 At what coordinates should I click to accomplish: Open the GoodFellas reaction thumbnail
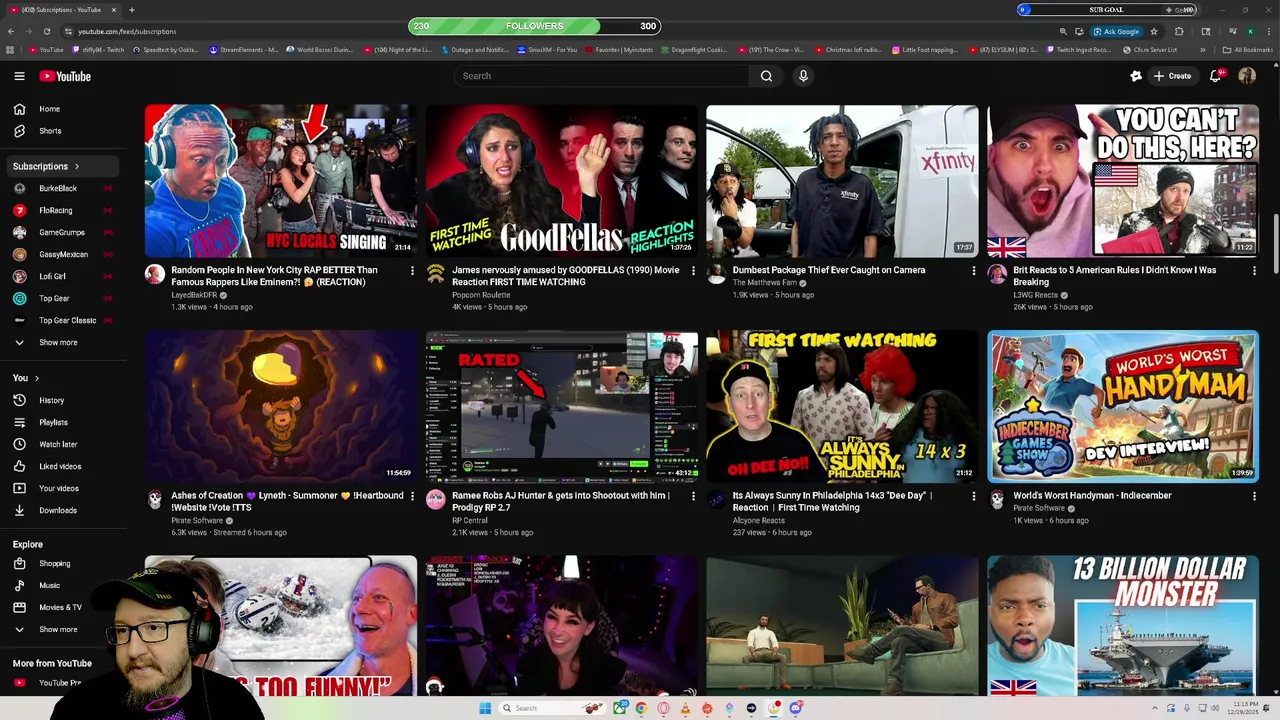pos(562,181)
